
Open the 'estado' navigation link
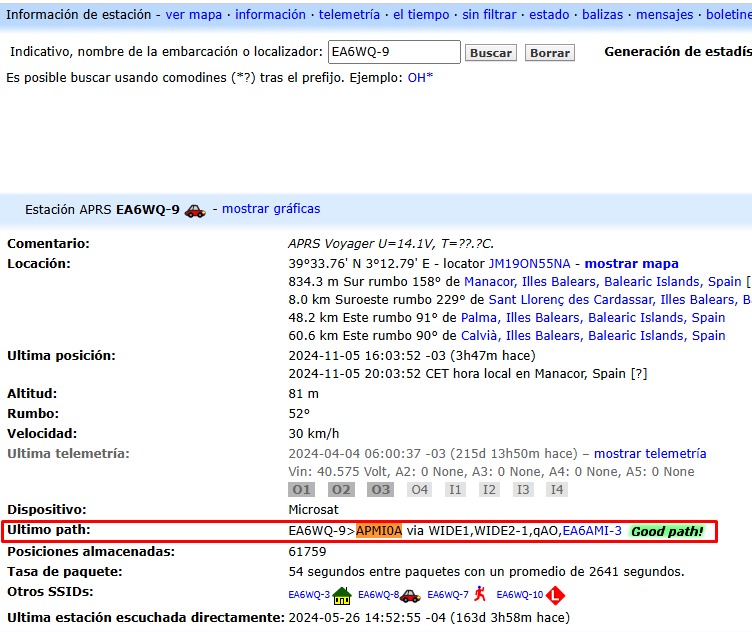549,15
